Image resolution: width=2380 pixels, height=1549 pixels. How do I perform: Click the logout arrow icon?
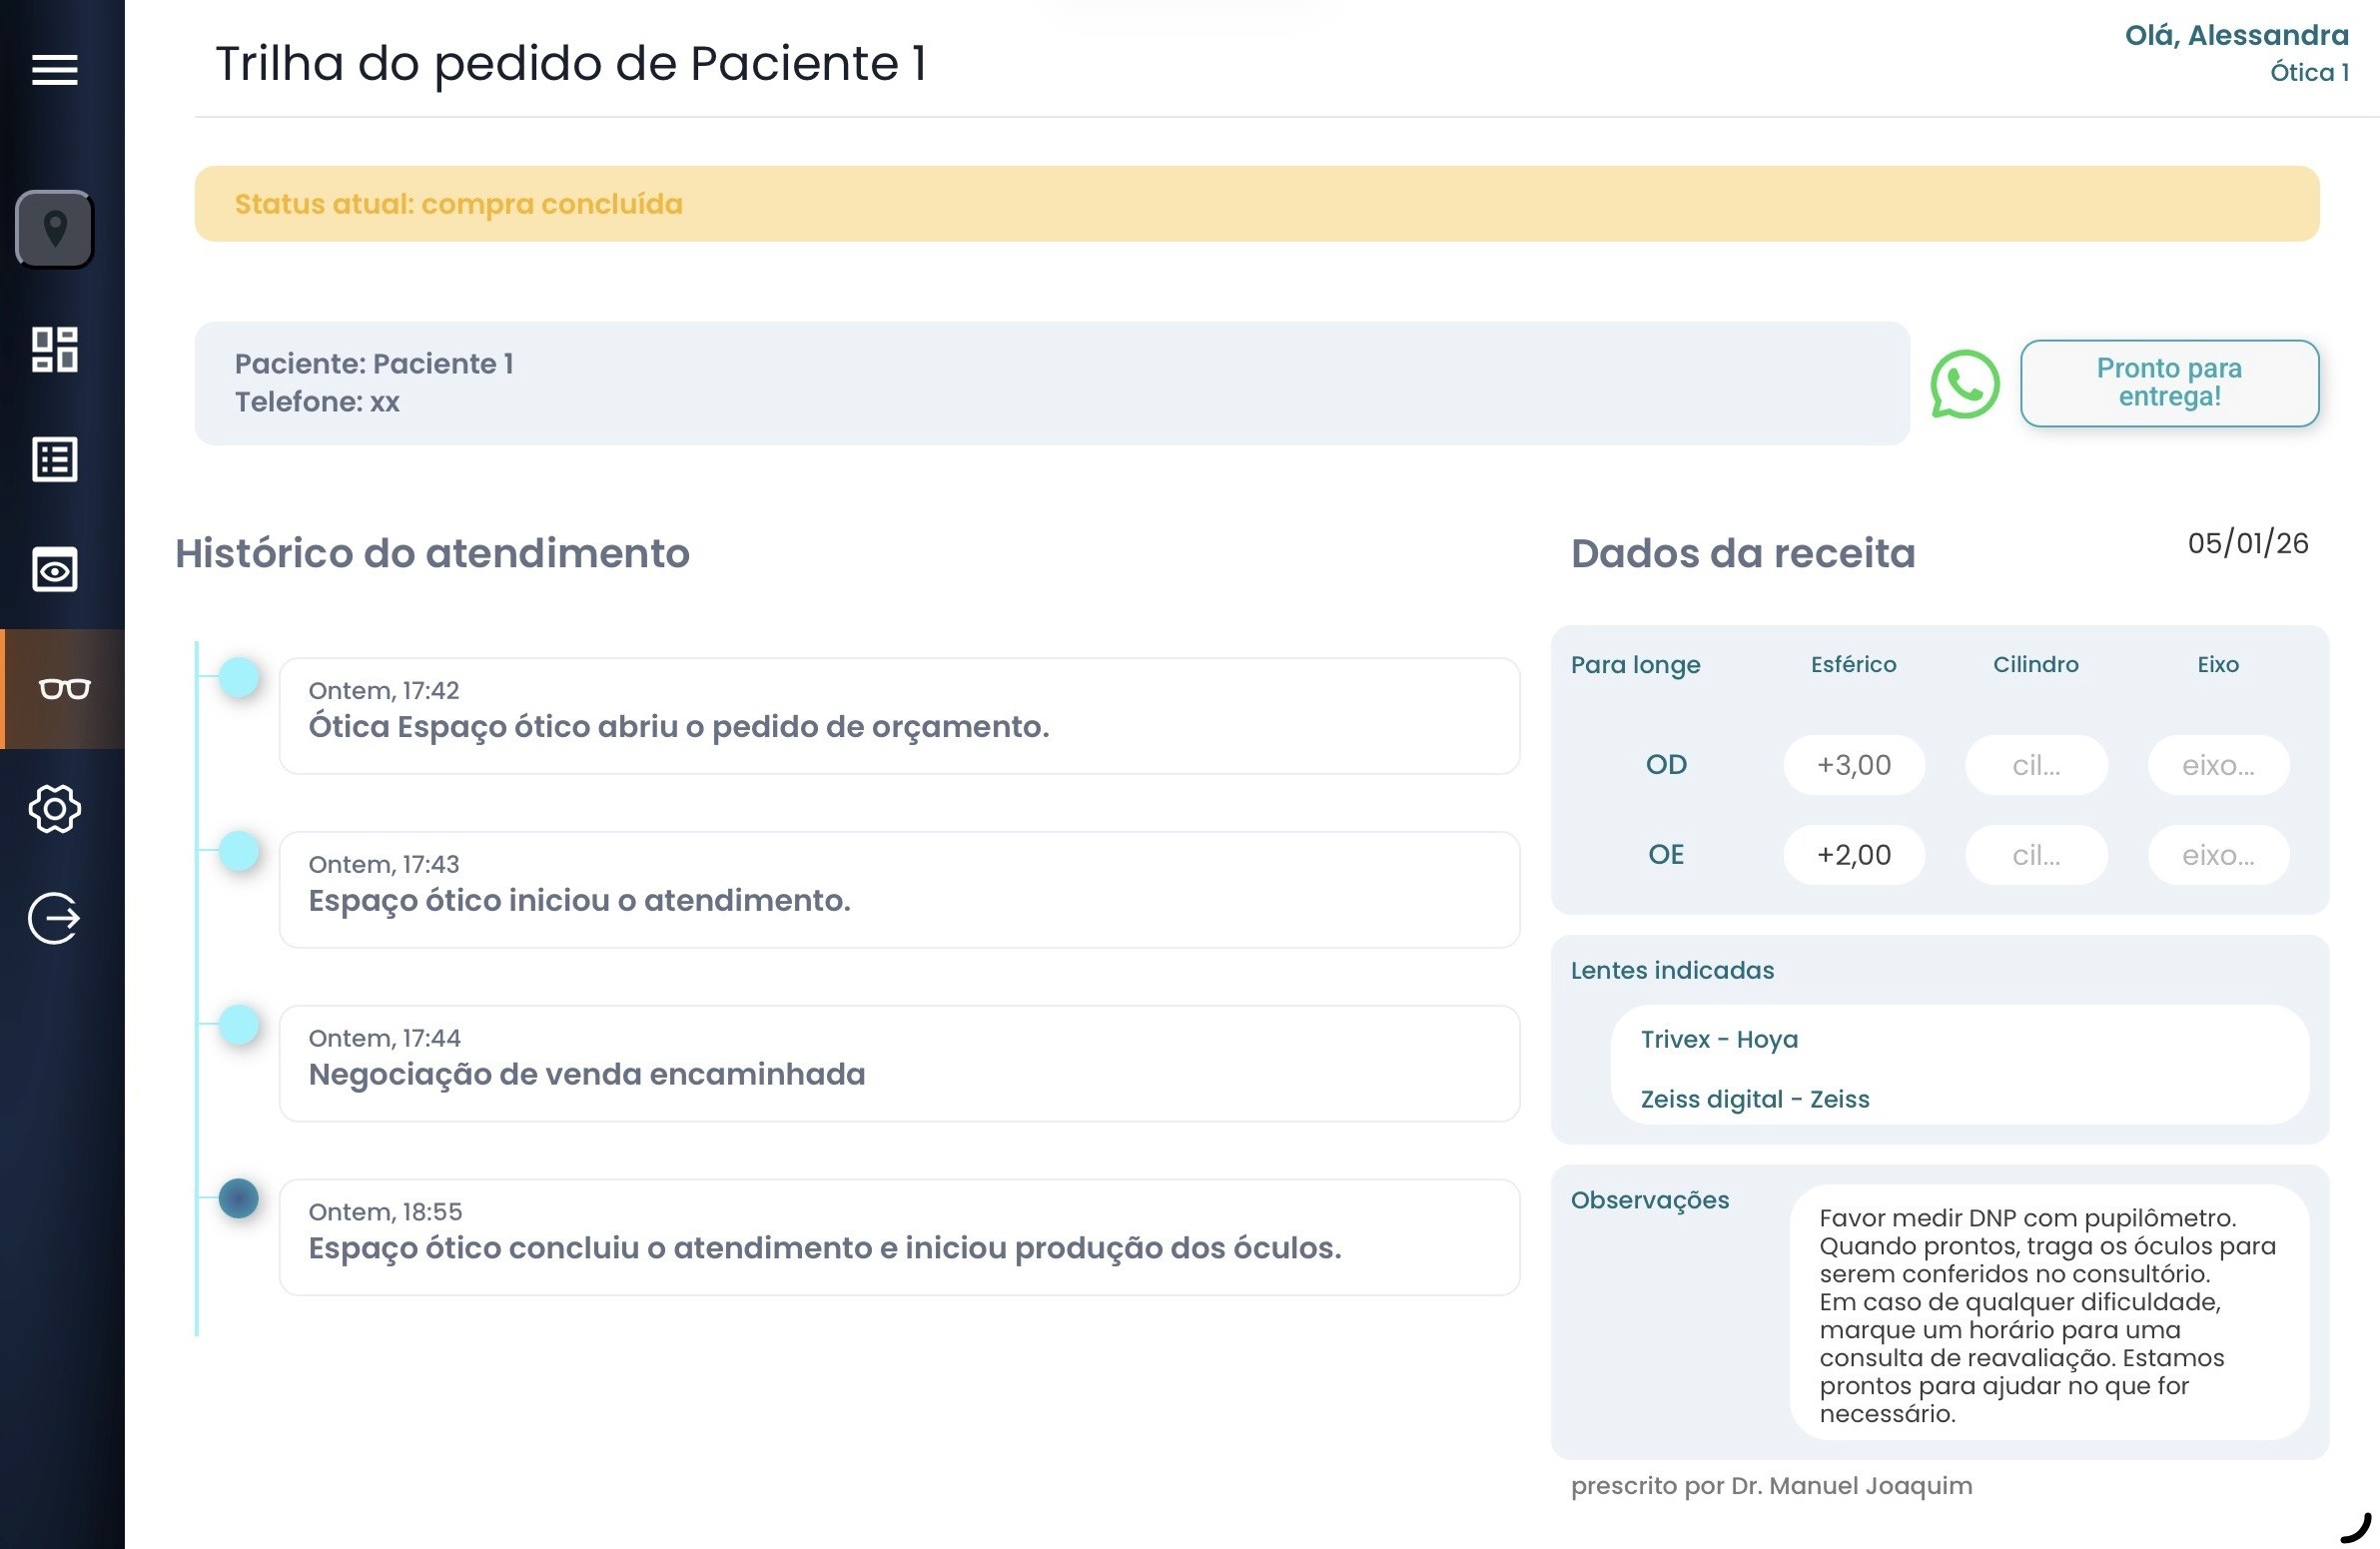[54, 918]
